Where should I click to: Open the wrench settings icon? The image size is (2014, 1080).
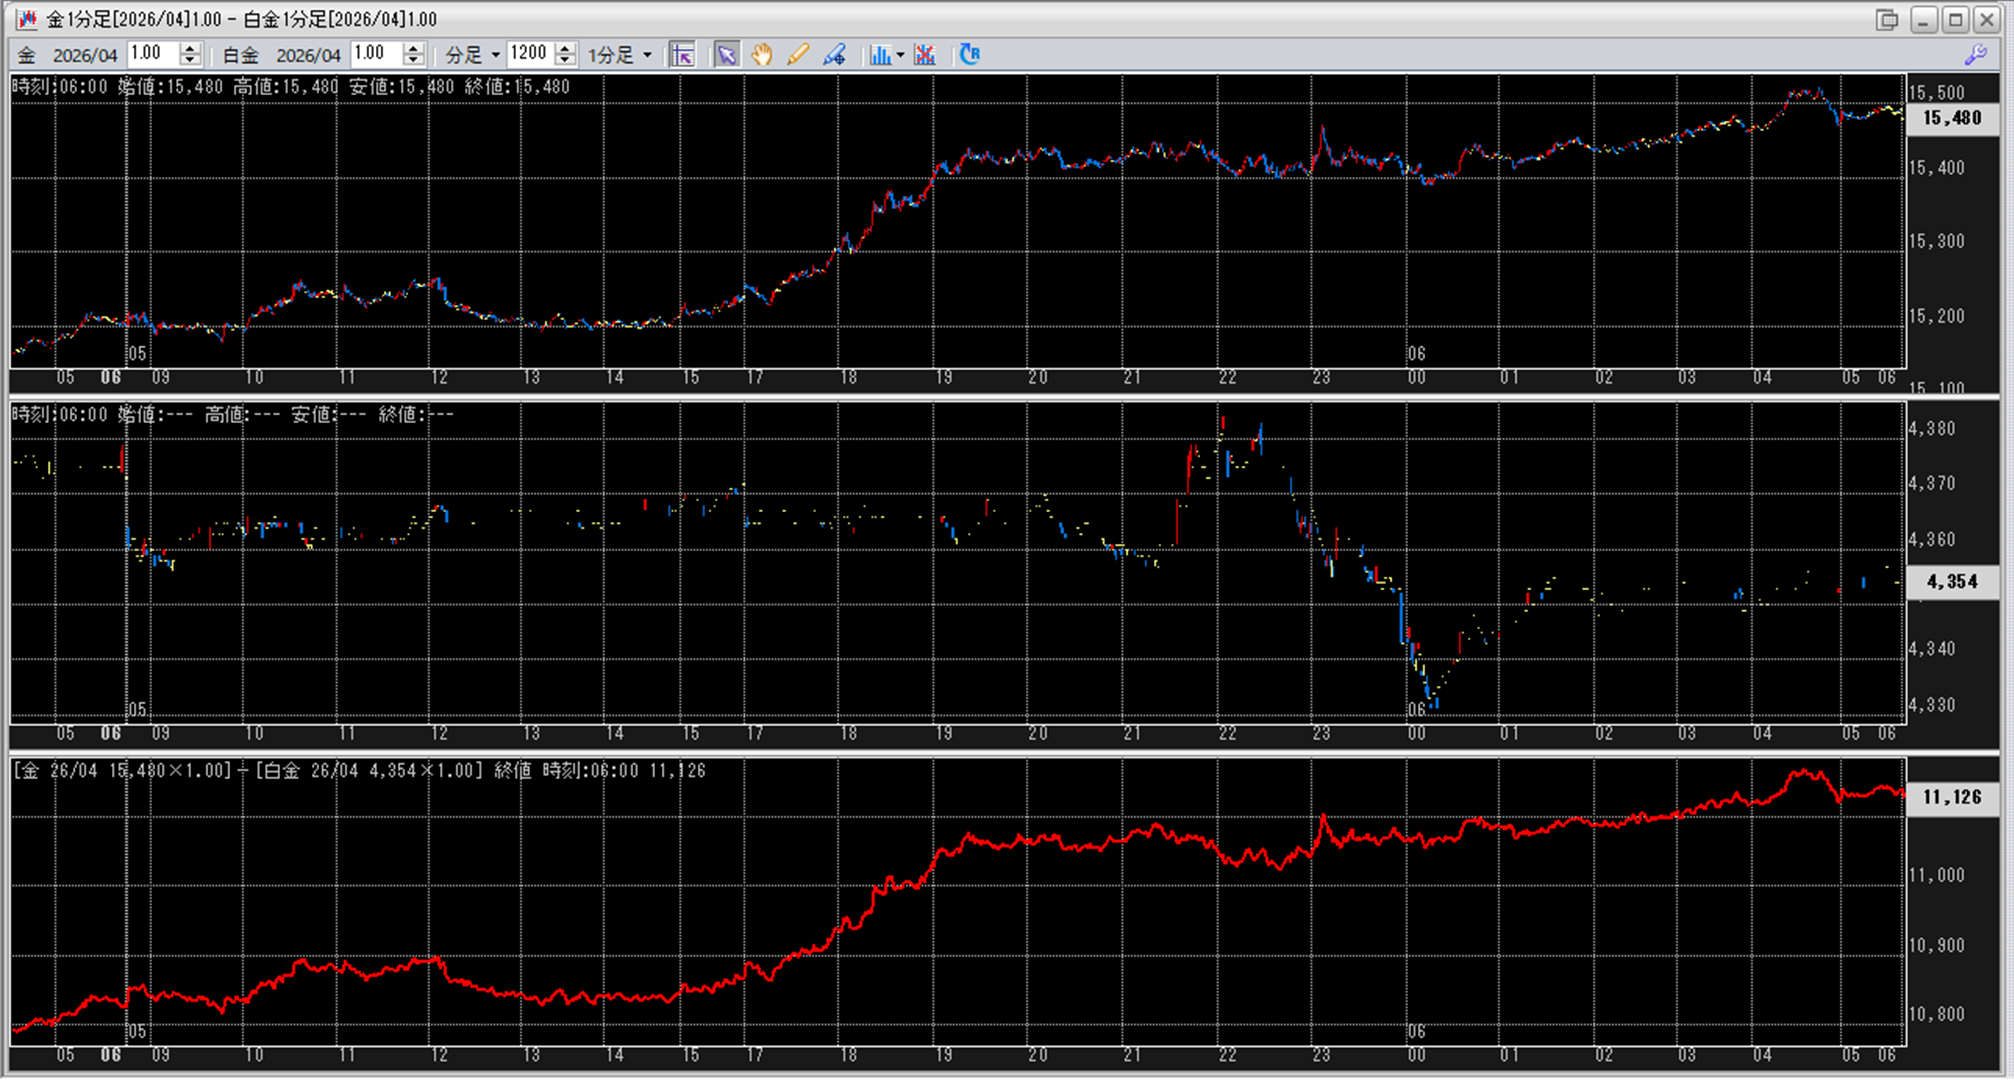(x=1975, y=55)
